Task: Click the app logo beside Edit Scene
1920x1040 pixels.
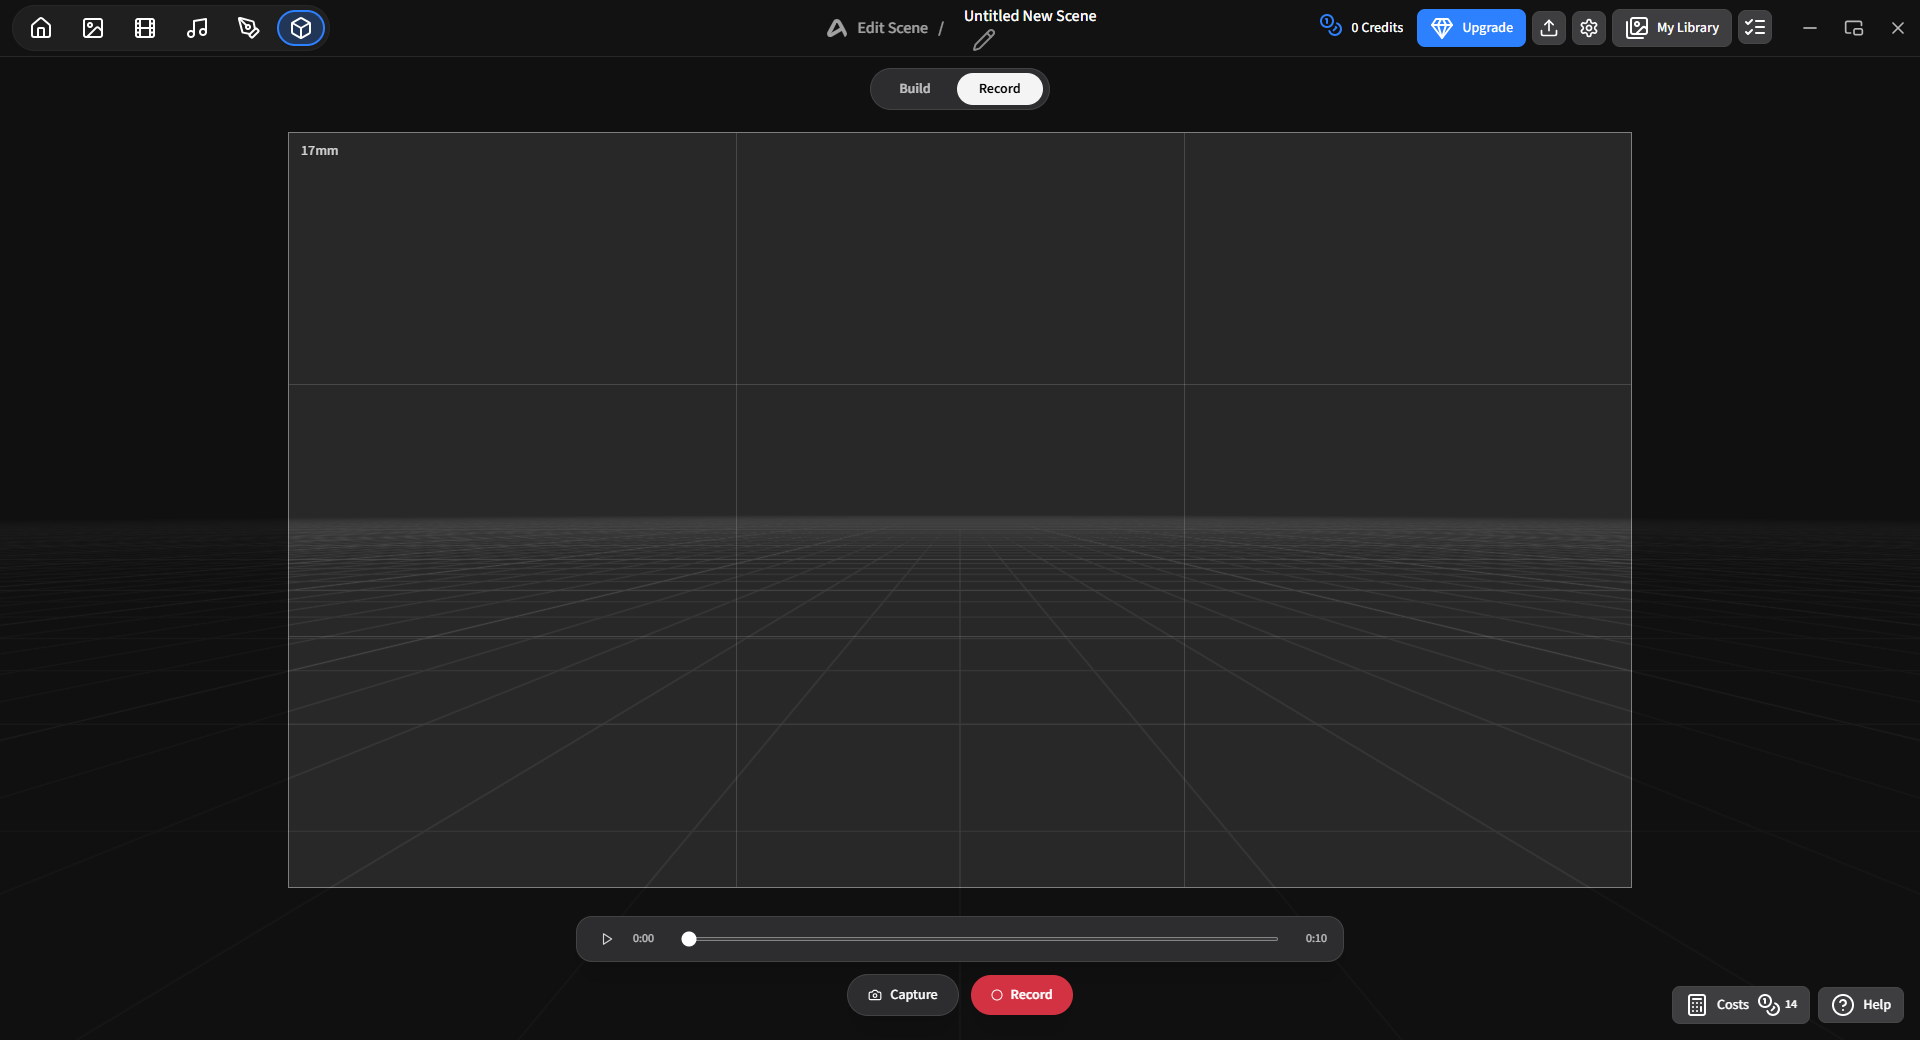Action: 837,28
